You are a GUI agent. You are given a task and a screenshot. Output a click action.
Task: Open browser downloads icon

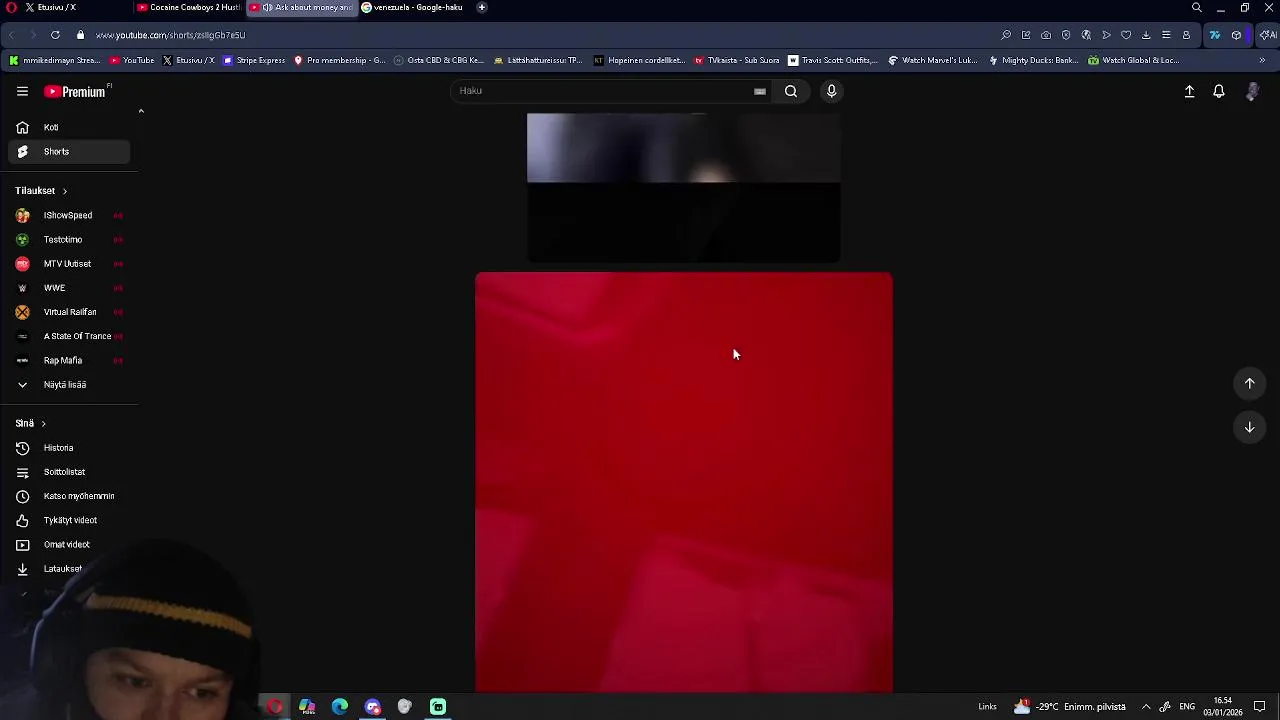click(x=1146, y=35)
